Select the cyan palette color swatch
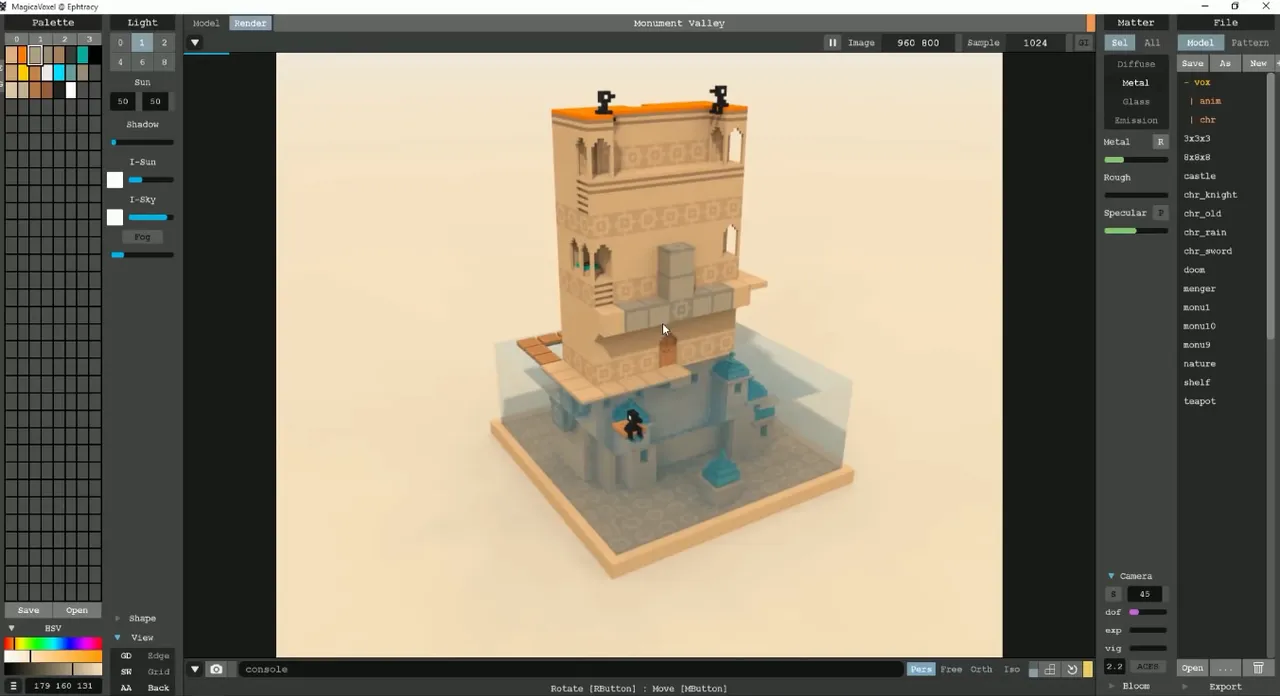This screenshot has height=696, width=1280. coord(59,72)
